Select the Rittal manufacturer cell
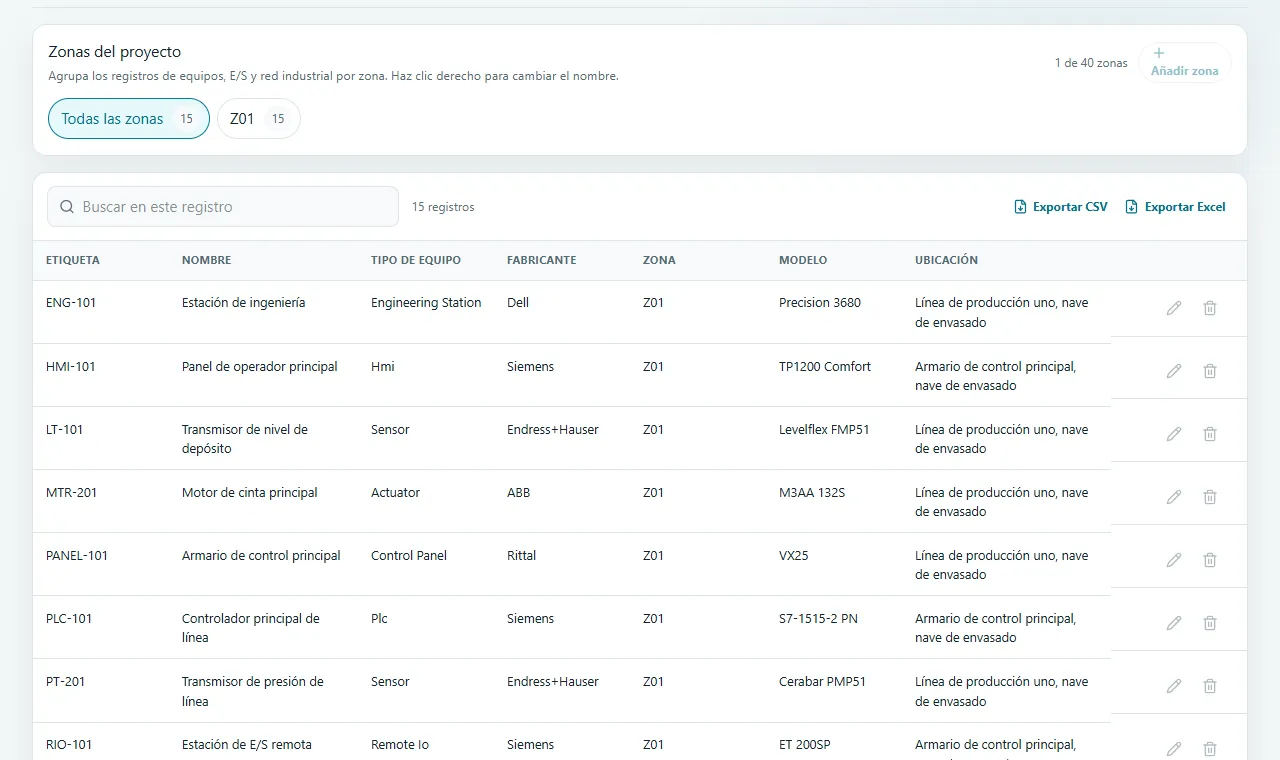The image size is (1280, 760). point(522,556)
